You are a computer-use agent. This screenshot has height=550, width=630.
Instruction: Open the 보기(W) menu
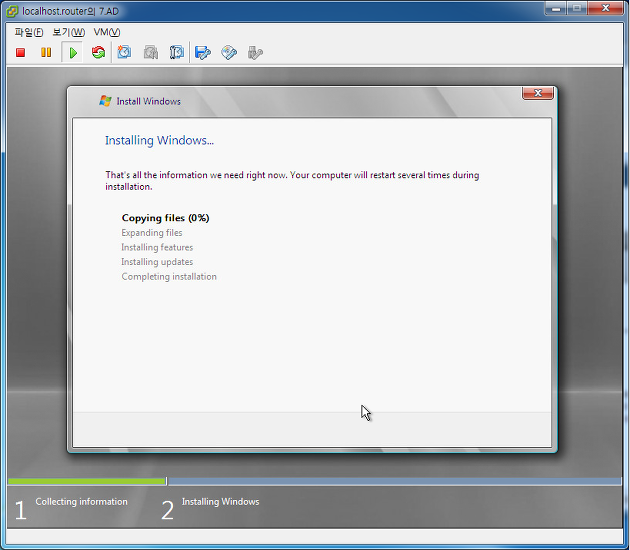click(x=69, y=32)
